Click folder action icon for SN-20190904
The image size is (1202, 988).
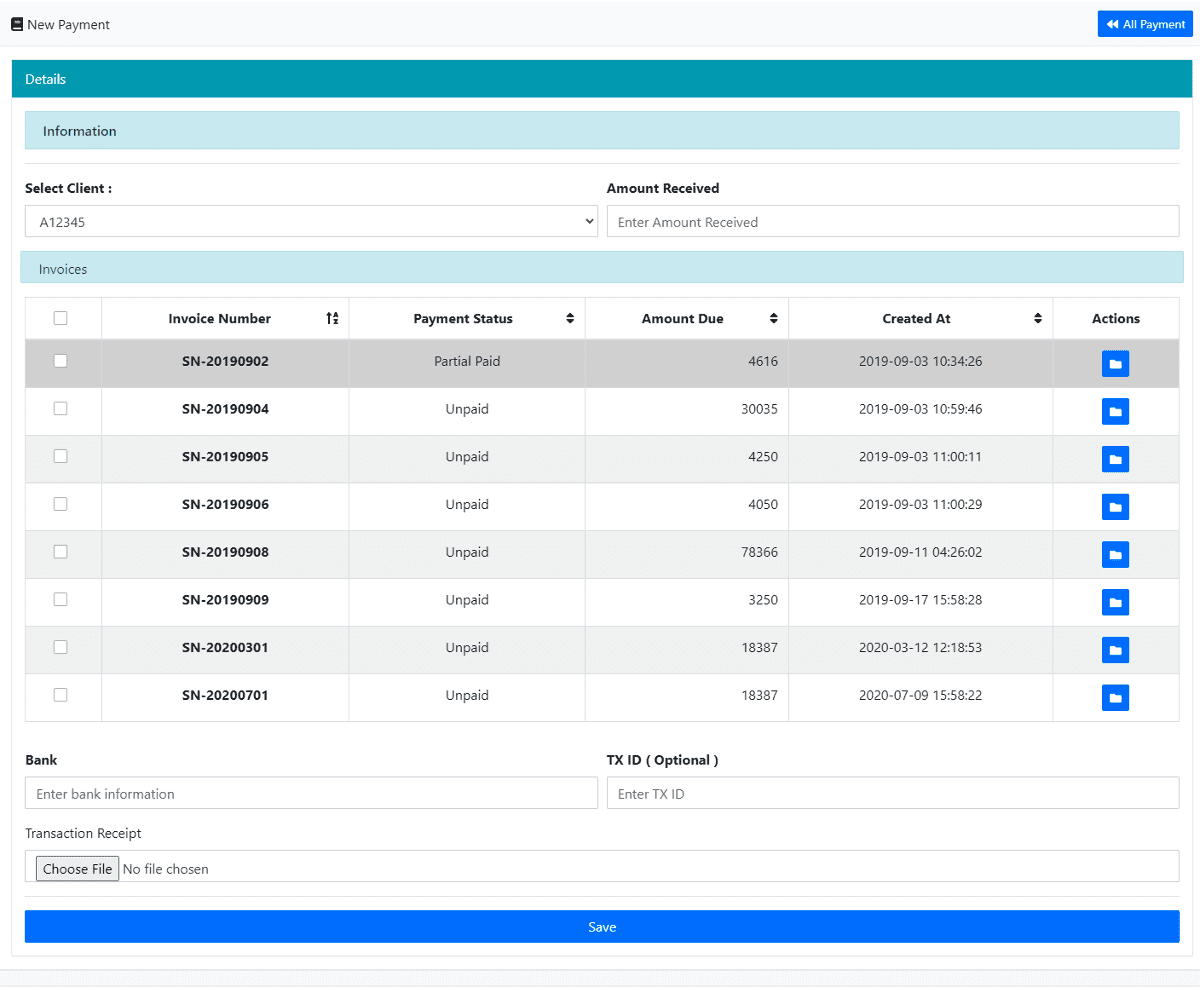pyautogui.click(x=1115, y=411)
